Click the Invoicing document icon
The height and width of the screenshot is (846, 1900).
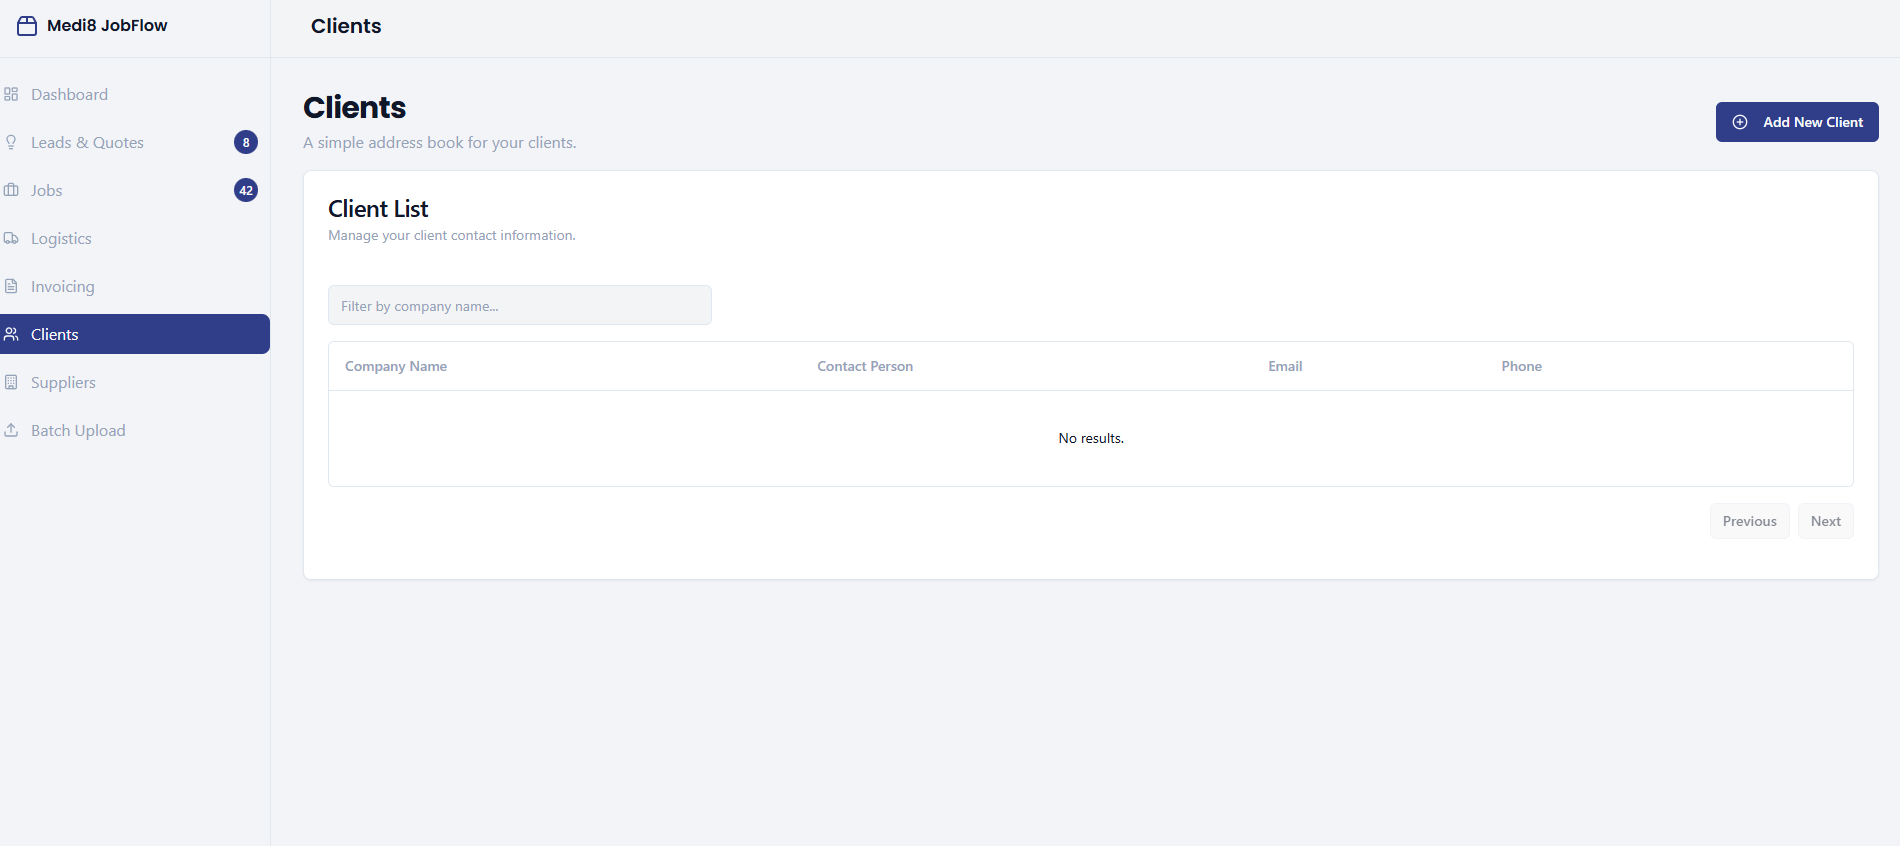tap(11, 286)
